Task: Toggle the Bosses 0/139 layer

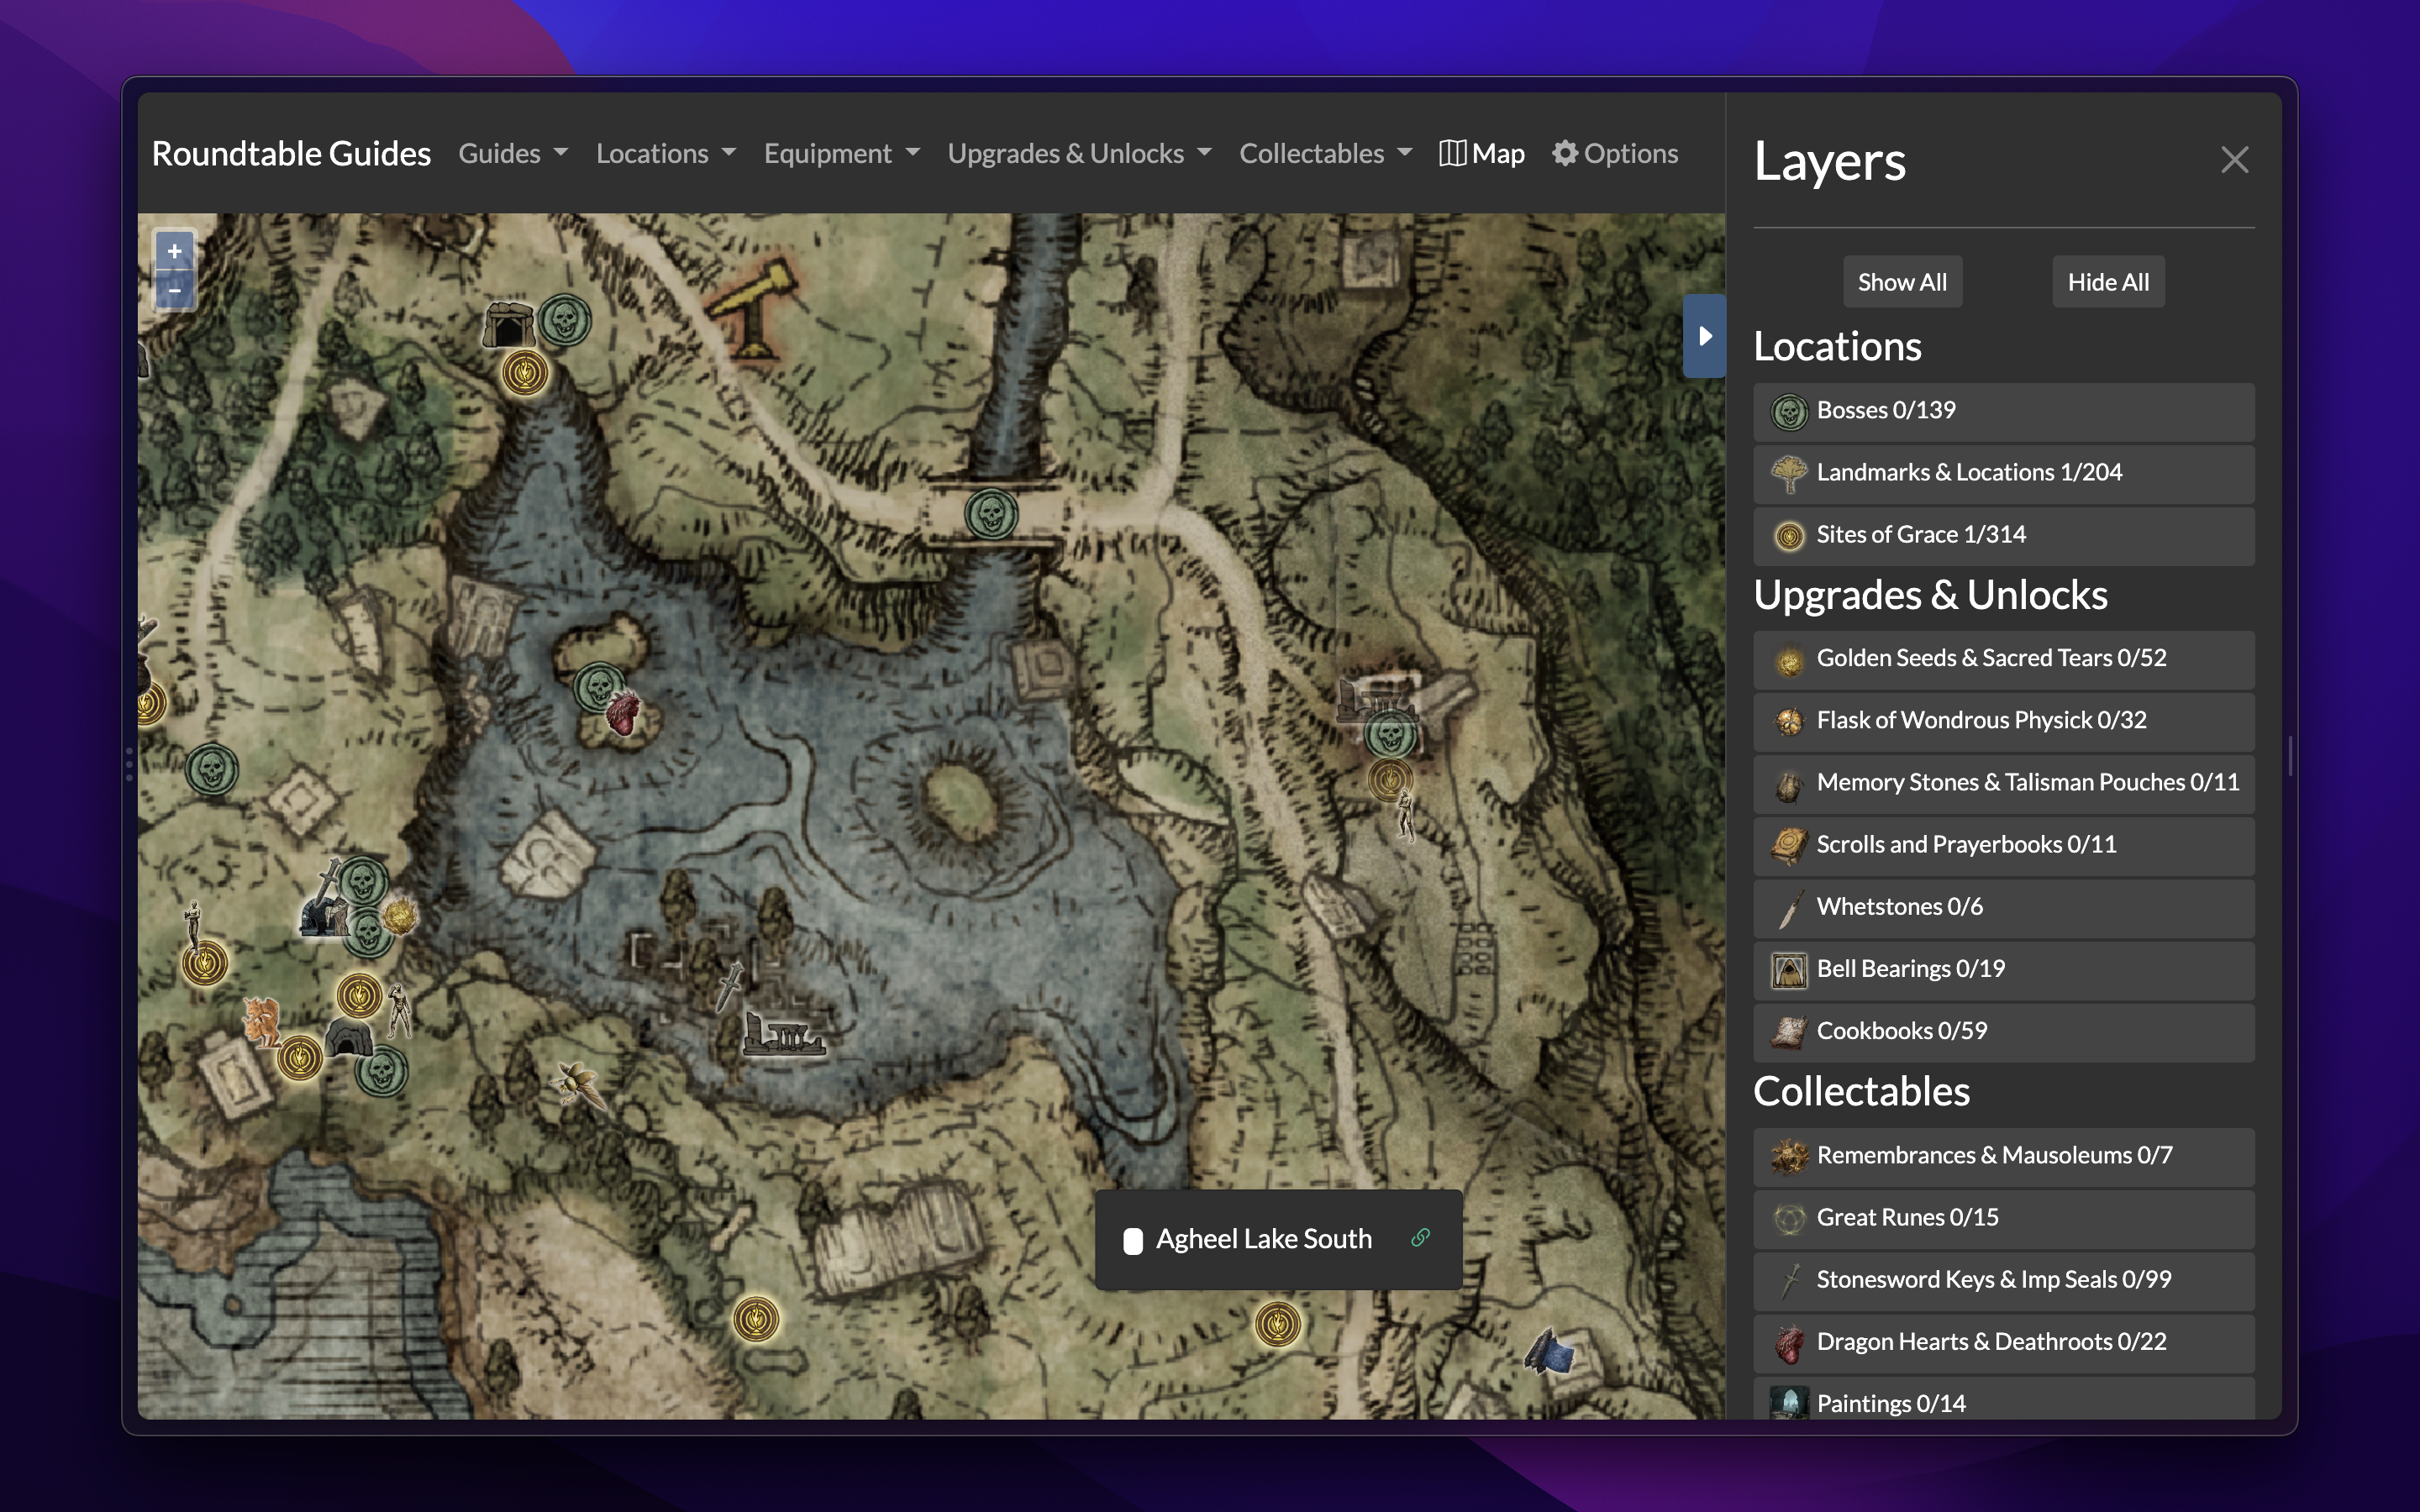Action: 2003,411
